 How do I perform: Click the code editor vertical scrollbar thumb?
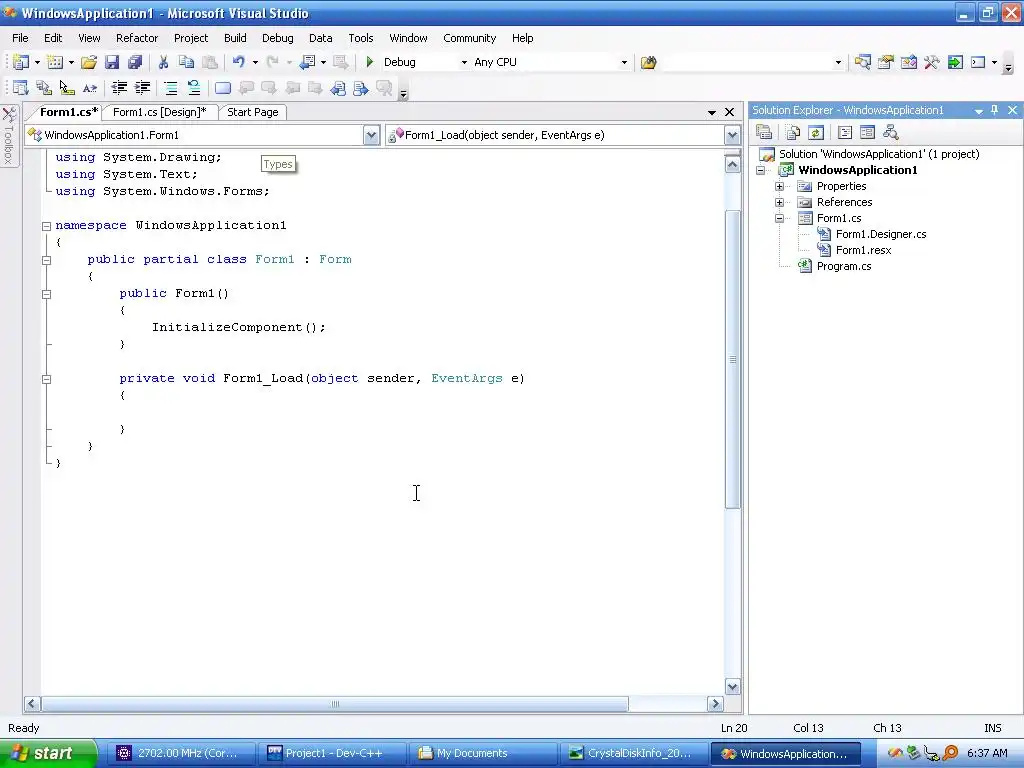[x=733, y=359]
